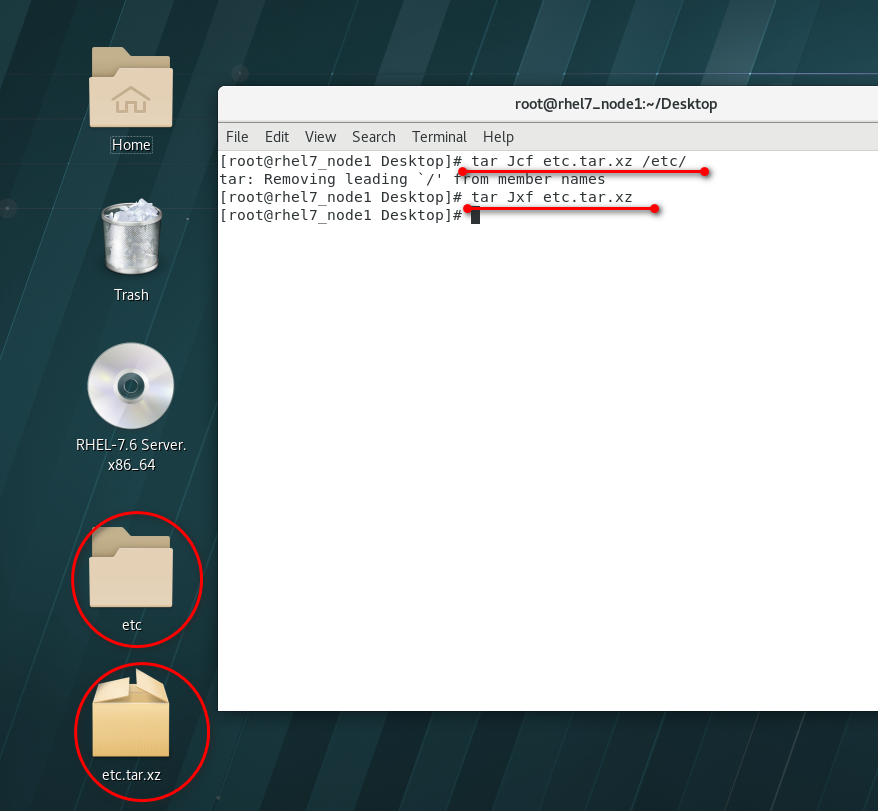Click the 'RHEL-7.6 Server. x86_64' label
The width and height of the screenshot is (878, 811).
131,455
